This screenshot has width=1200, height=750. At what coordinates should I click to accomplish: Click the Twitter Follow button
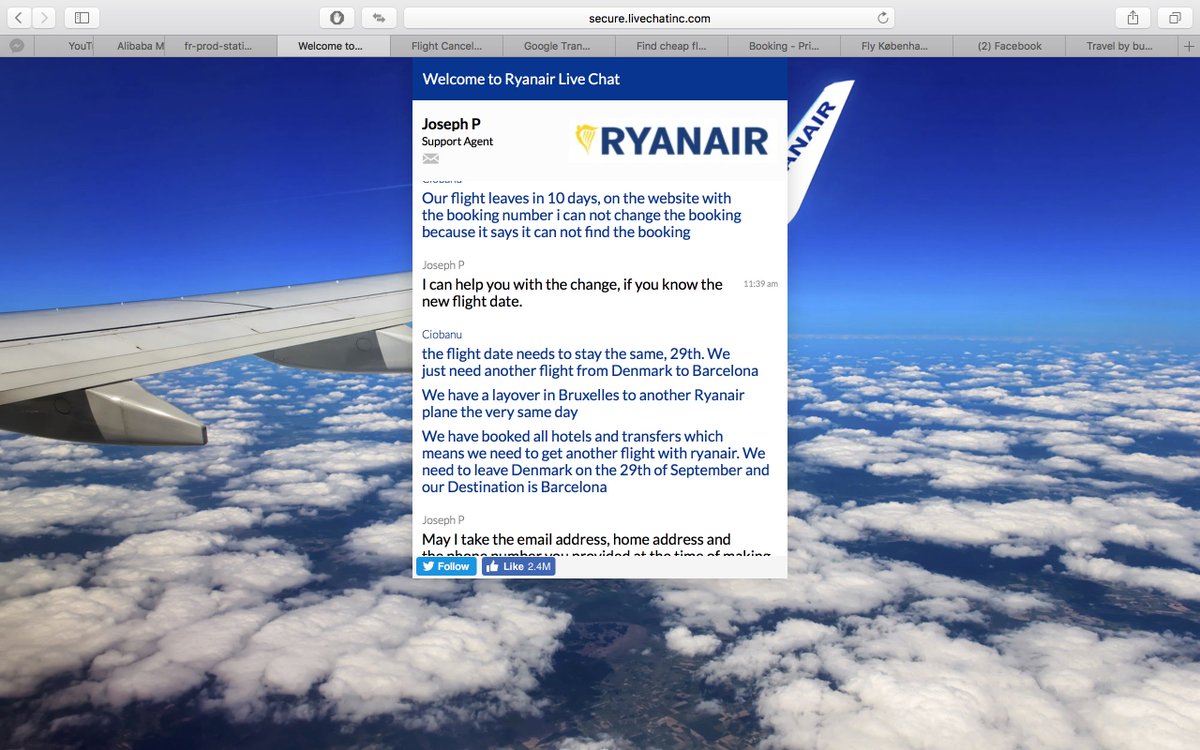(x=446, y=566)
